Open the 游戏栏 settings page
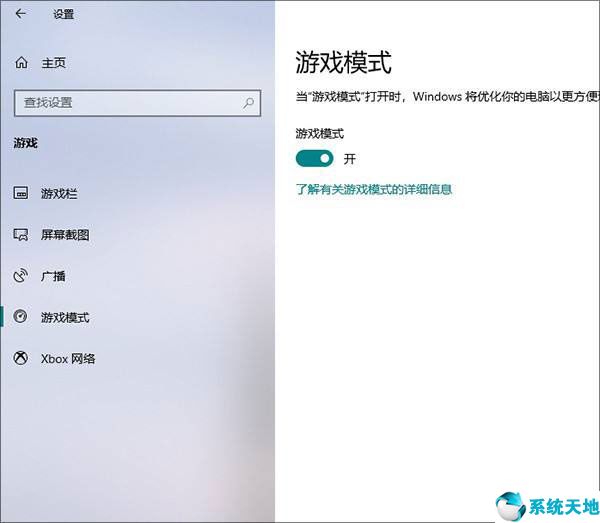This screenshot has height=523, width=600. (59, 194)
